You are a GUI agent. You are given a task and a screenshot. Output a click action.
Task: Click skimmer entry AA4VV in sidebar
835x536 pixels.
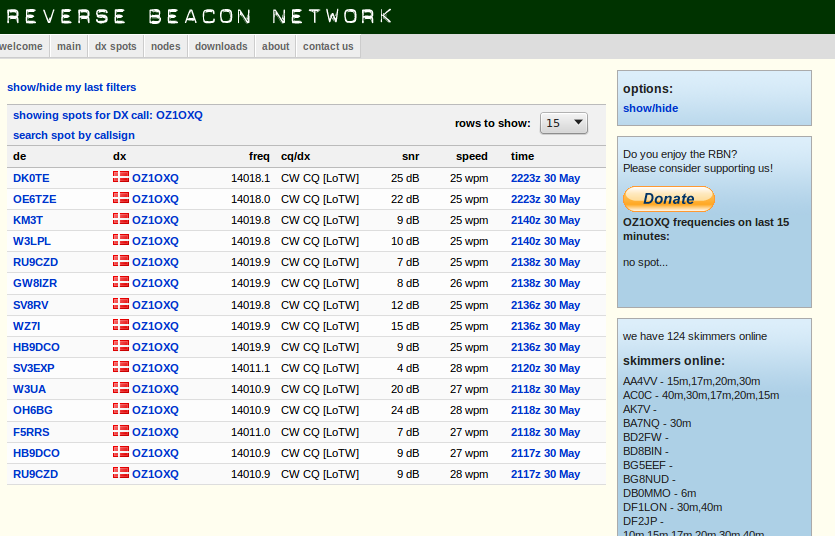pyautogui.click(x=692, y=381)
